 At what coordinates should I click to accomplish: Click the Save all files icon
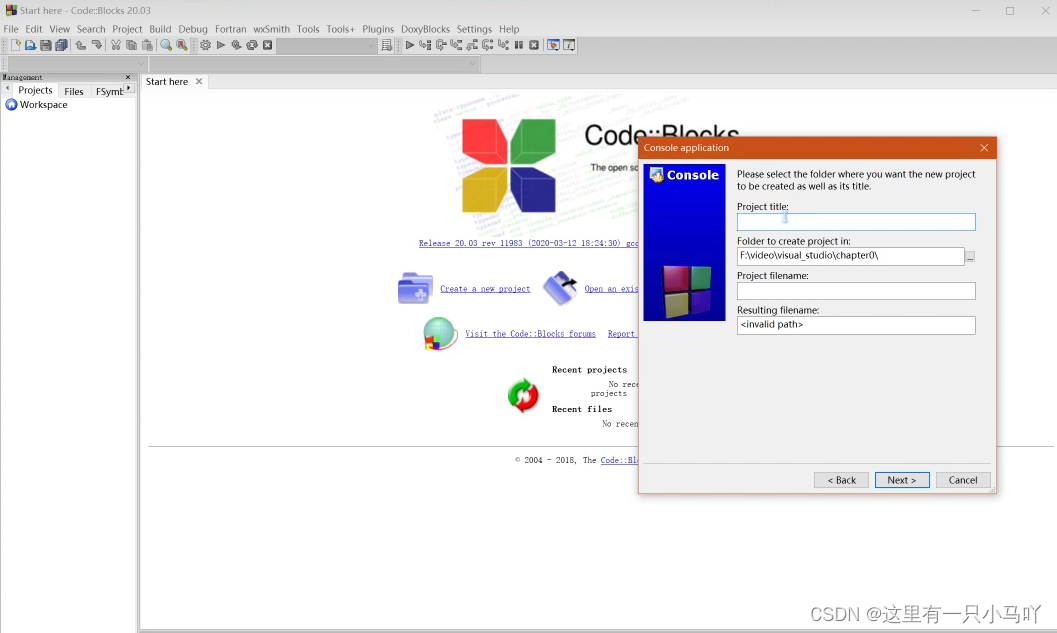point(61,45)
